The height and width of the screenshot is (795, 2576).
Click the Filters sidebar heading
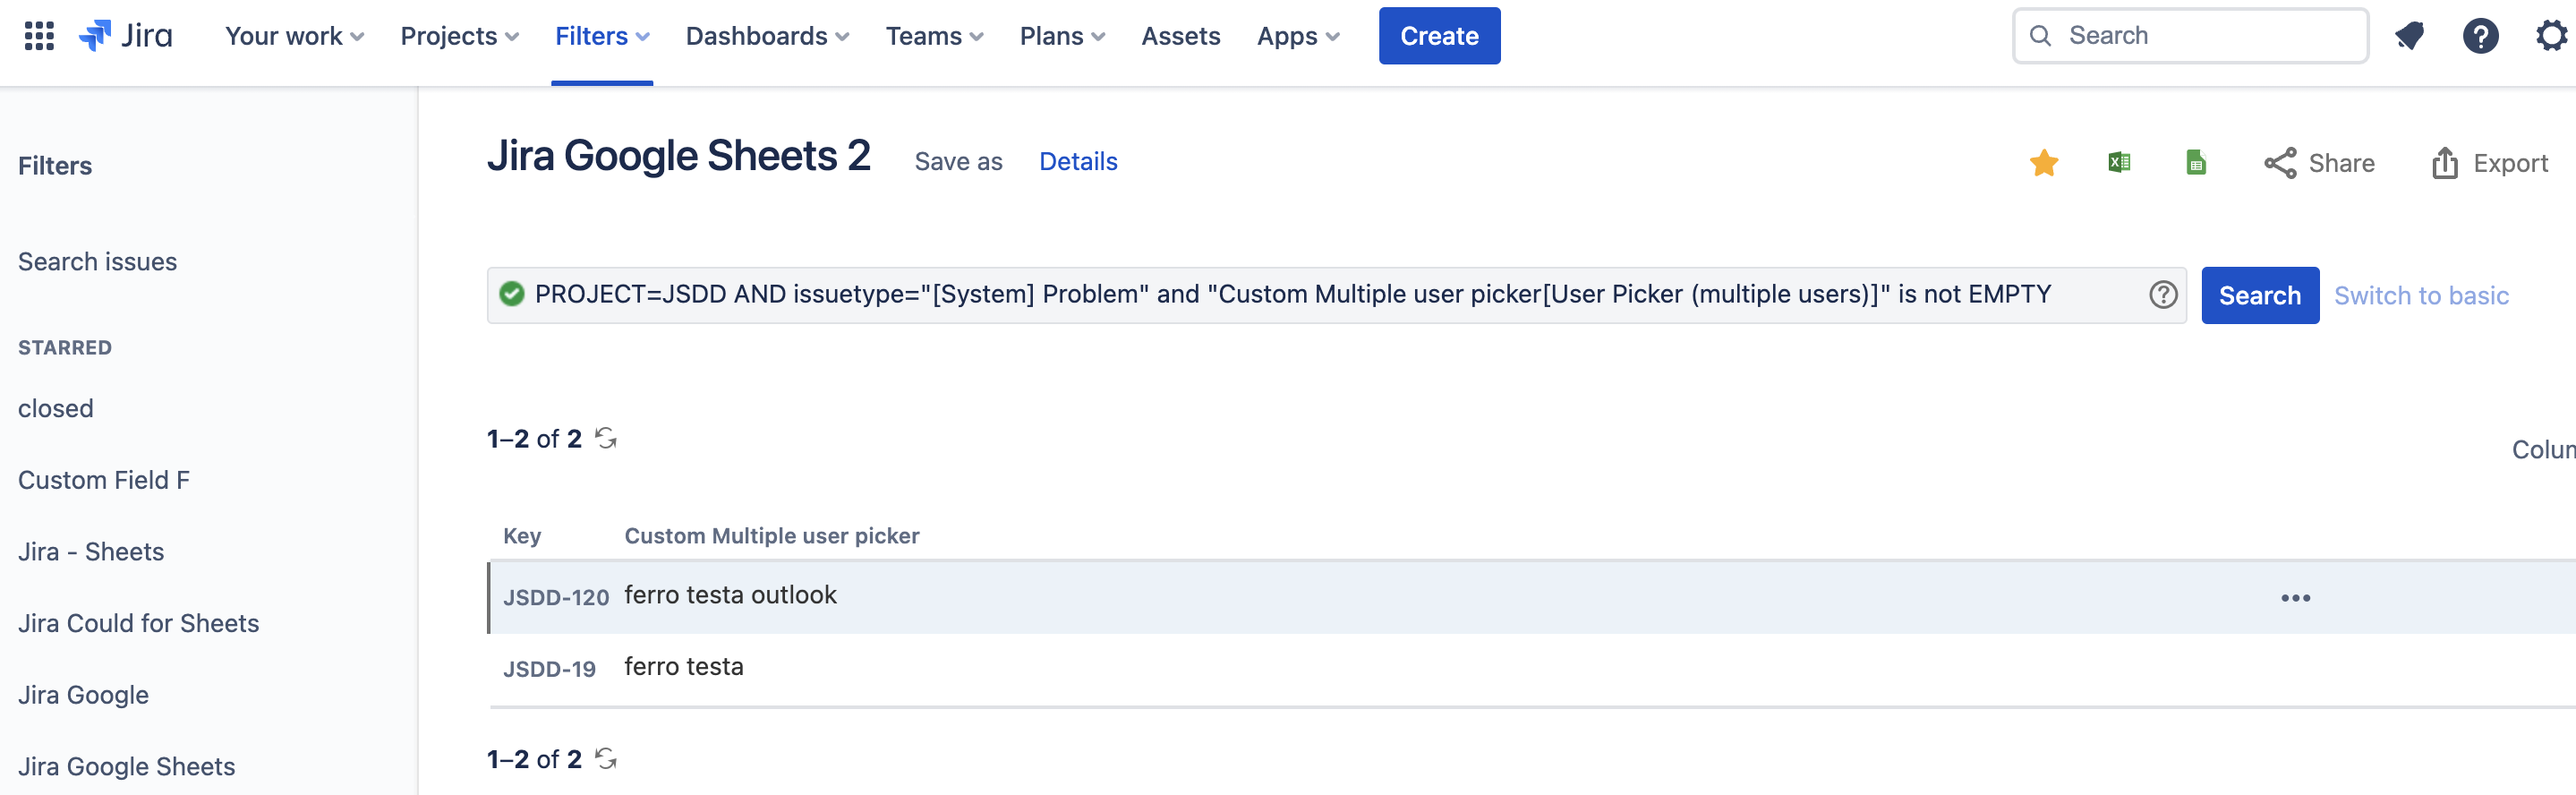(55, 166)
